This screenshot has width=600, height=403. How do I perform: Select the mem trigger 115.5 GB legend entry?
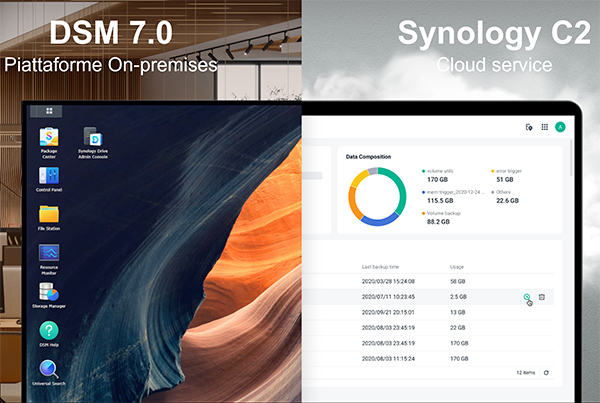pyautogui.click(x=453, y=196)
